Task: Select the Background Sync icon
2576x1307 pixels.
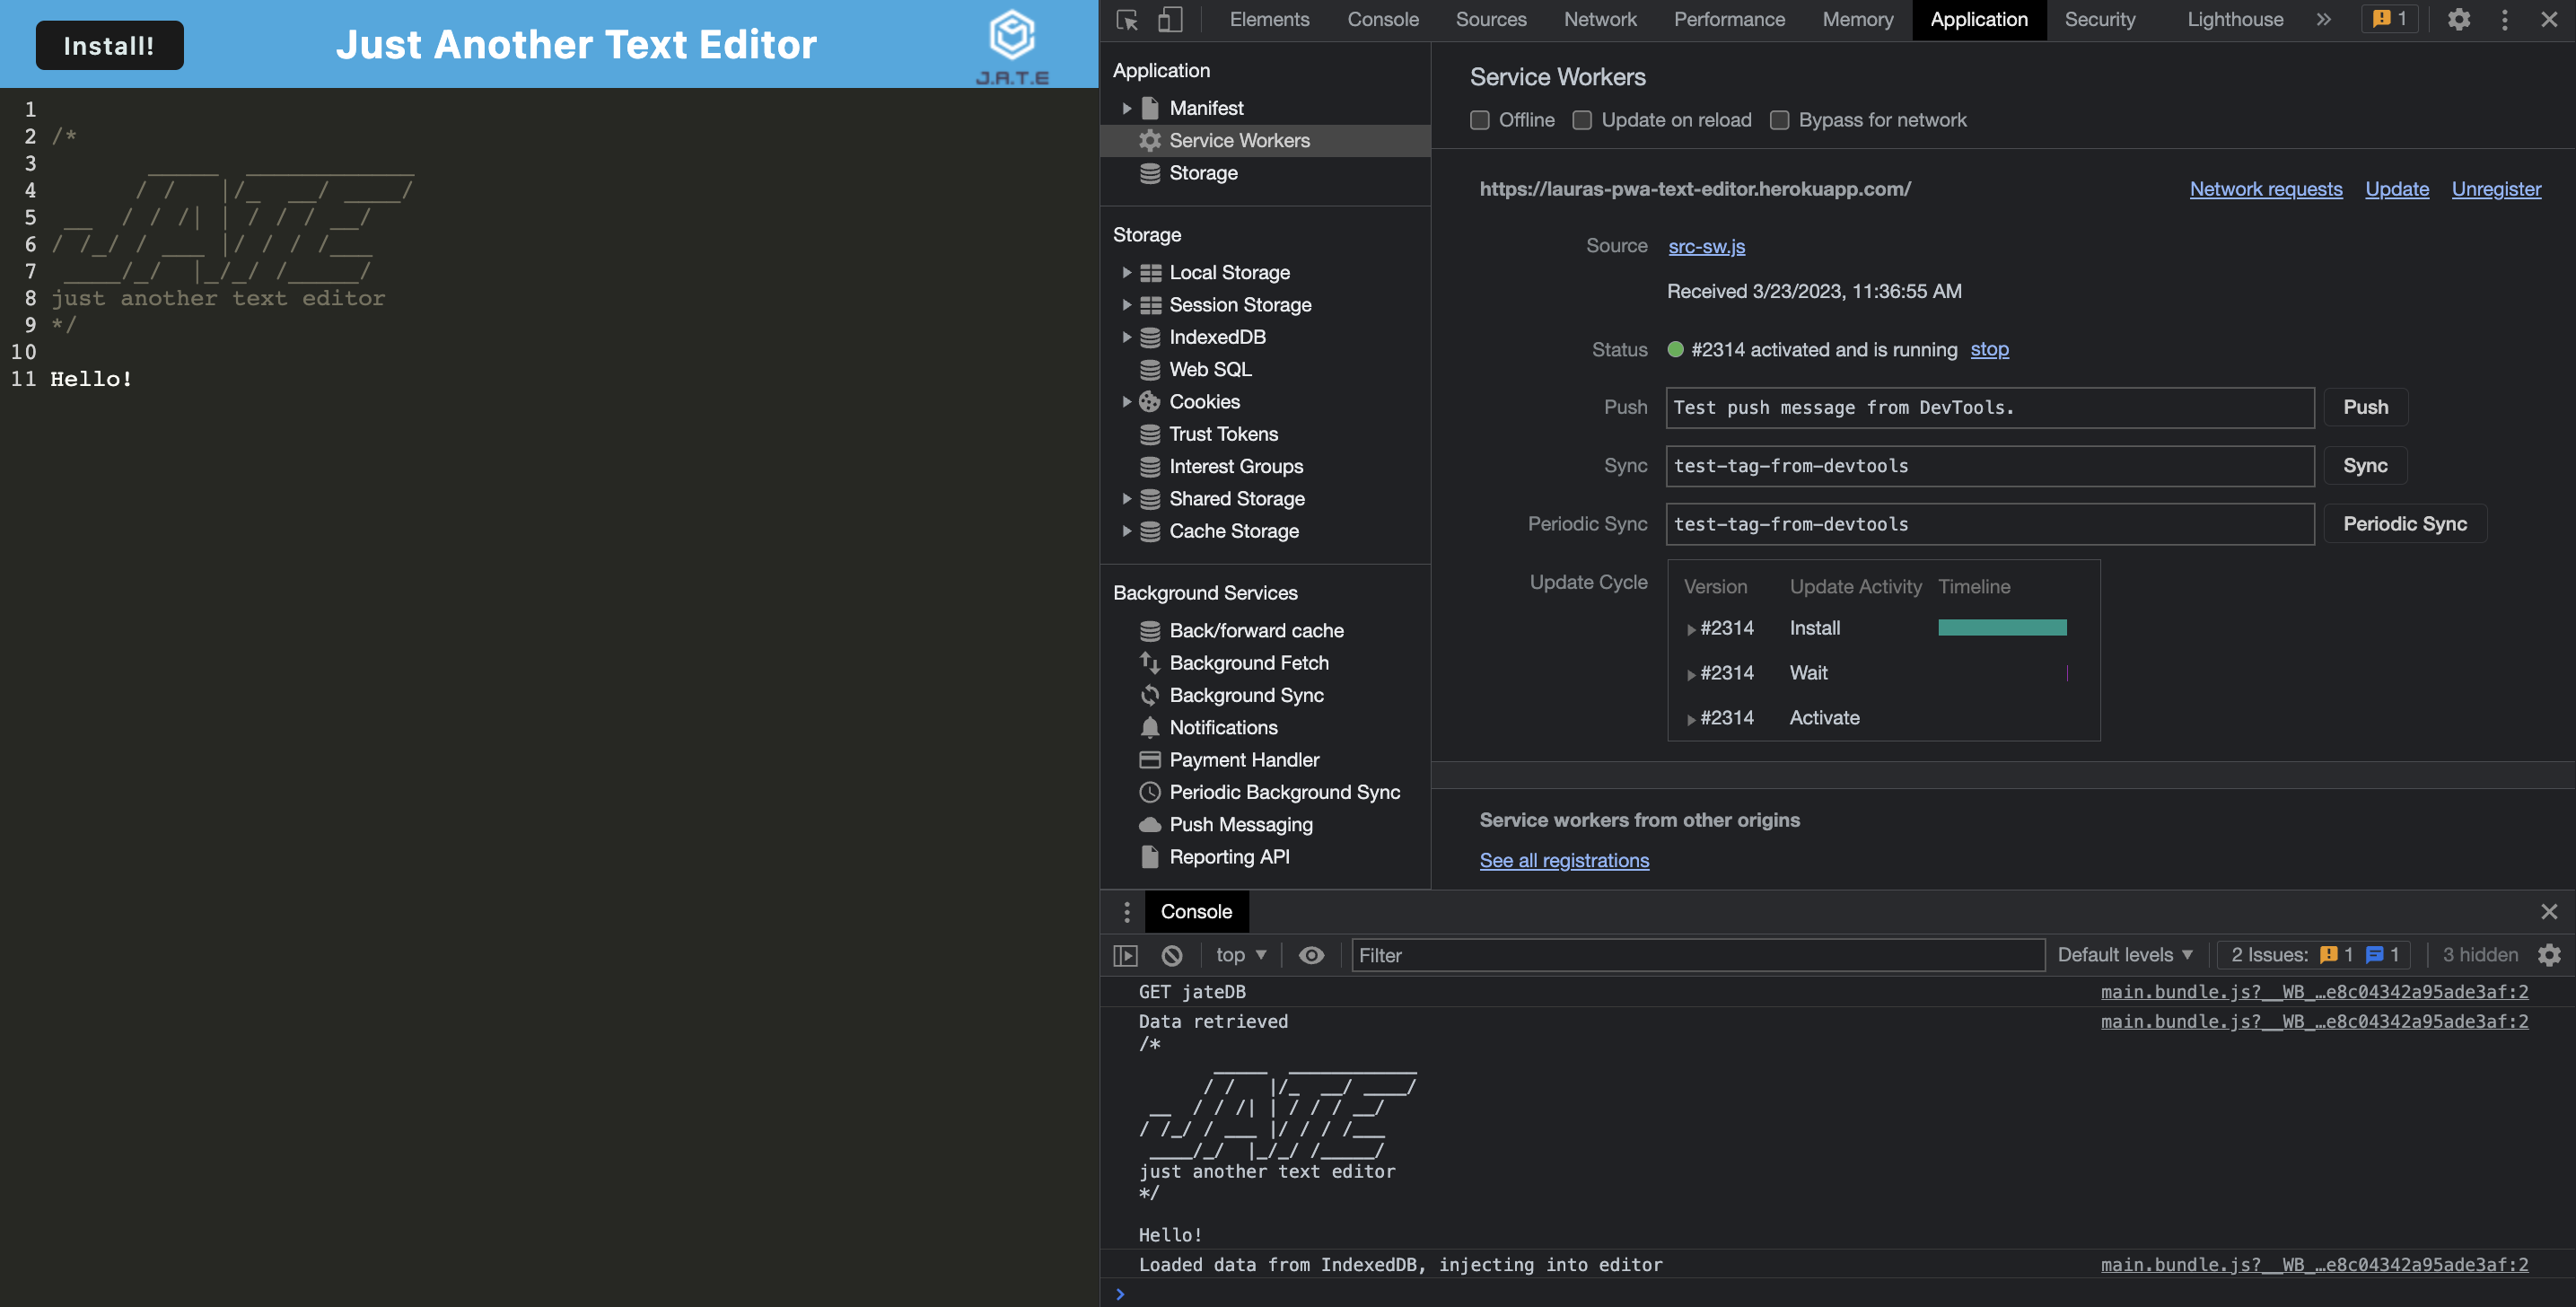Action: (1150, 695)
